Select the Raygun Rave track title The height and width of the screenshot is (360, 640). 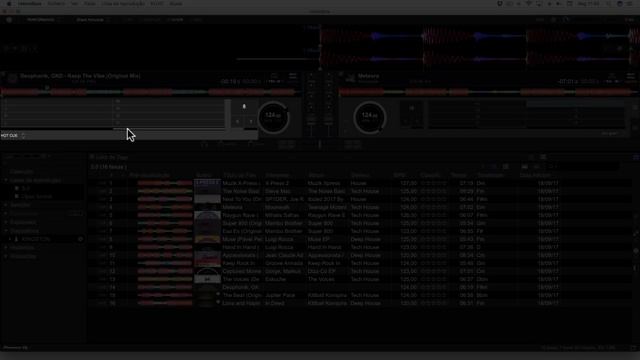pyautogui.click(x=240, y=215)
